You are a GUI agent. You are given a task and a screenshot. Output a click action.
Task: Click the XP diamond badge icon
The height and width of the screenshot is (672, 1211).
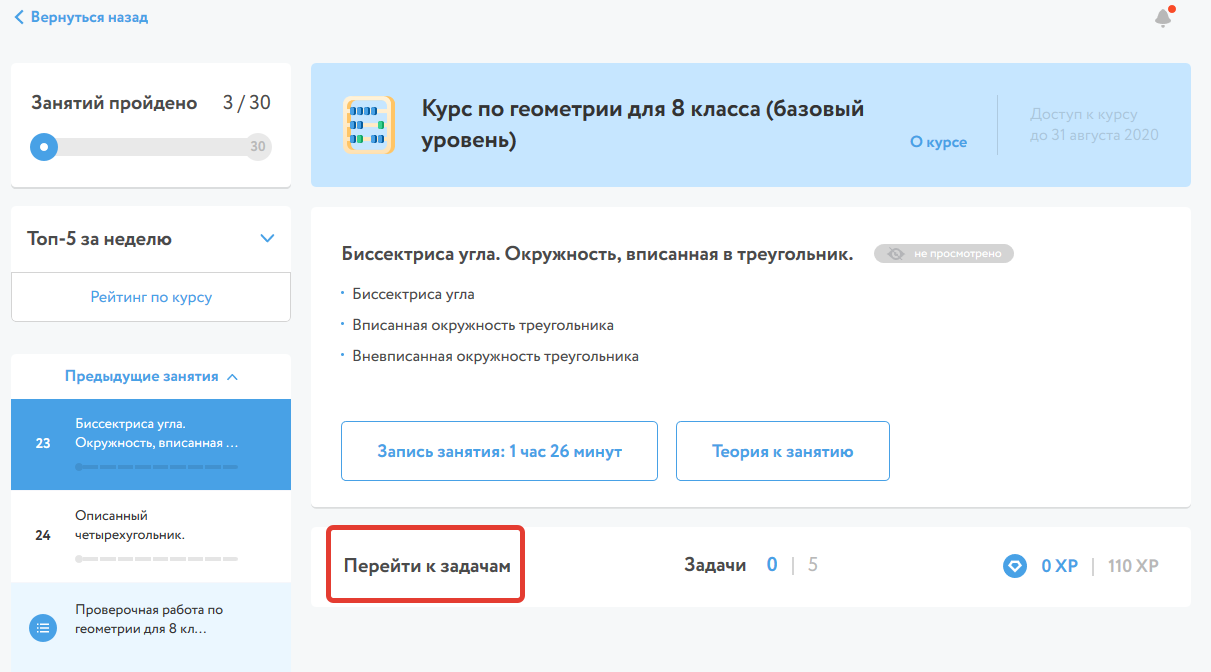click(x=1015, y=566)
